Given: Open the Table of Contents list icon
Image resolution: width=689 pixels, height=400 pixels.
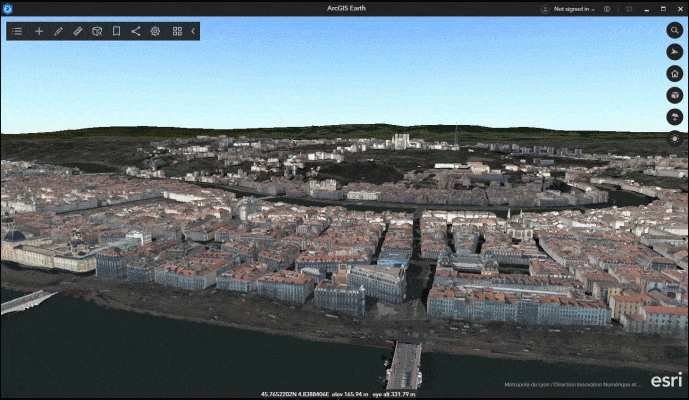Looking at the screenshot, I should [x=17, y=31].
